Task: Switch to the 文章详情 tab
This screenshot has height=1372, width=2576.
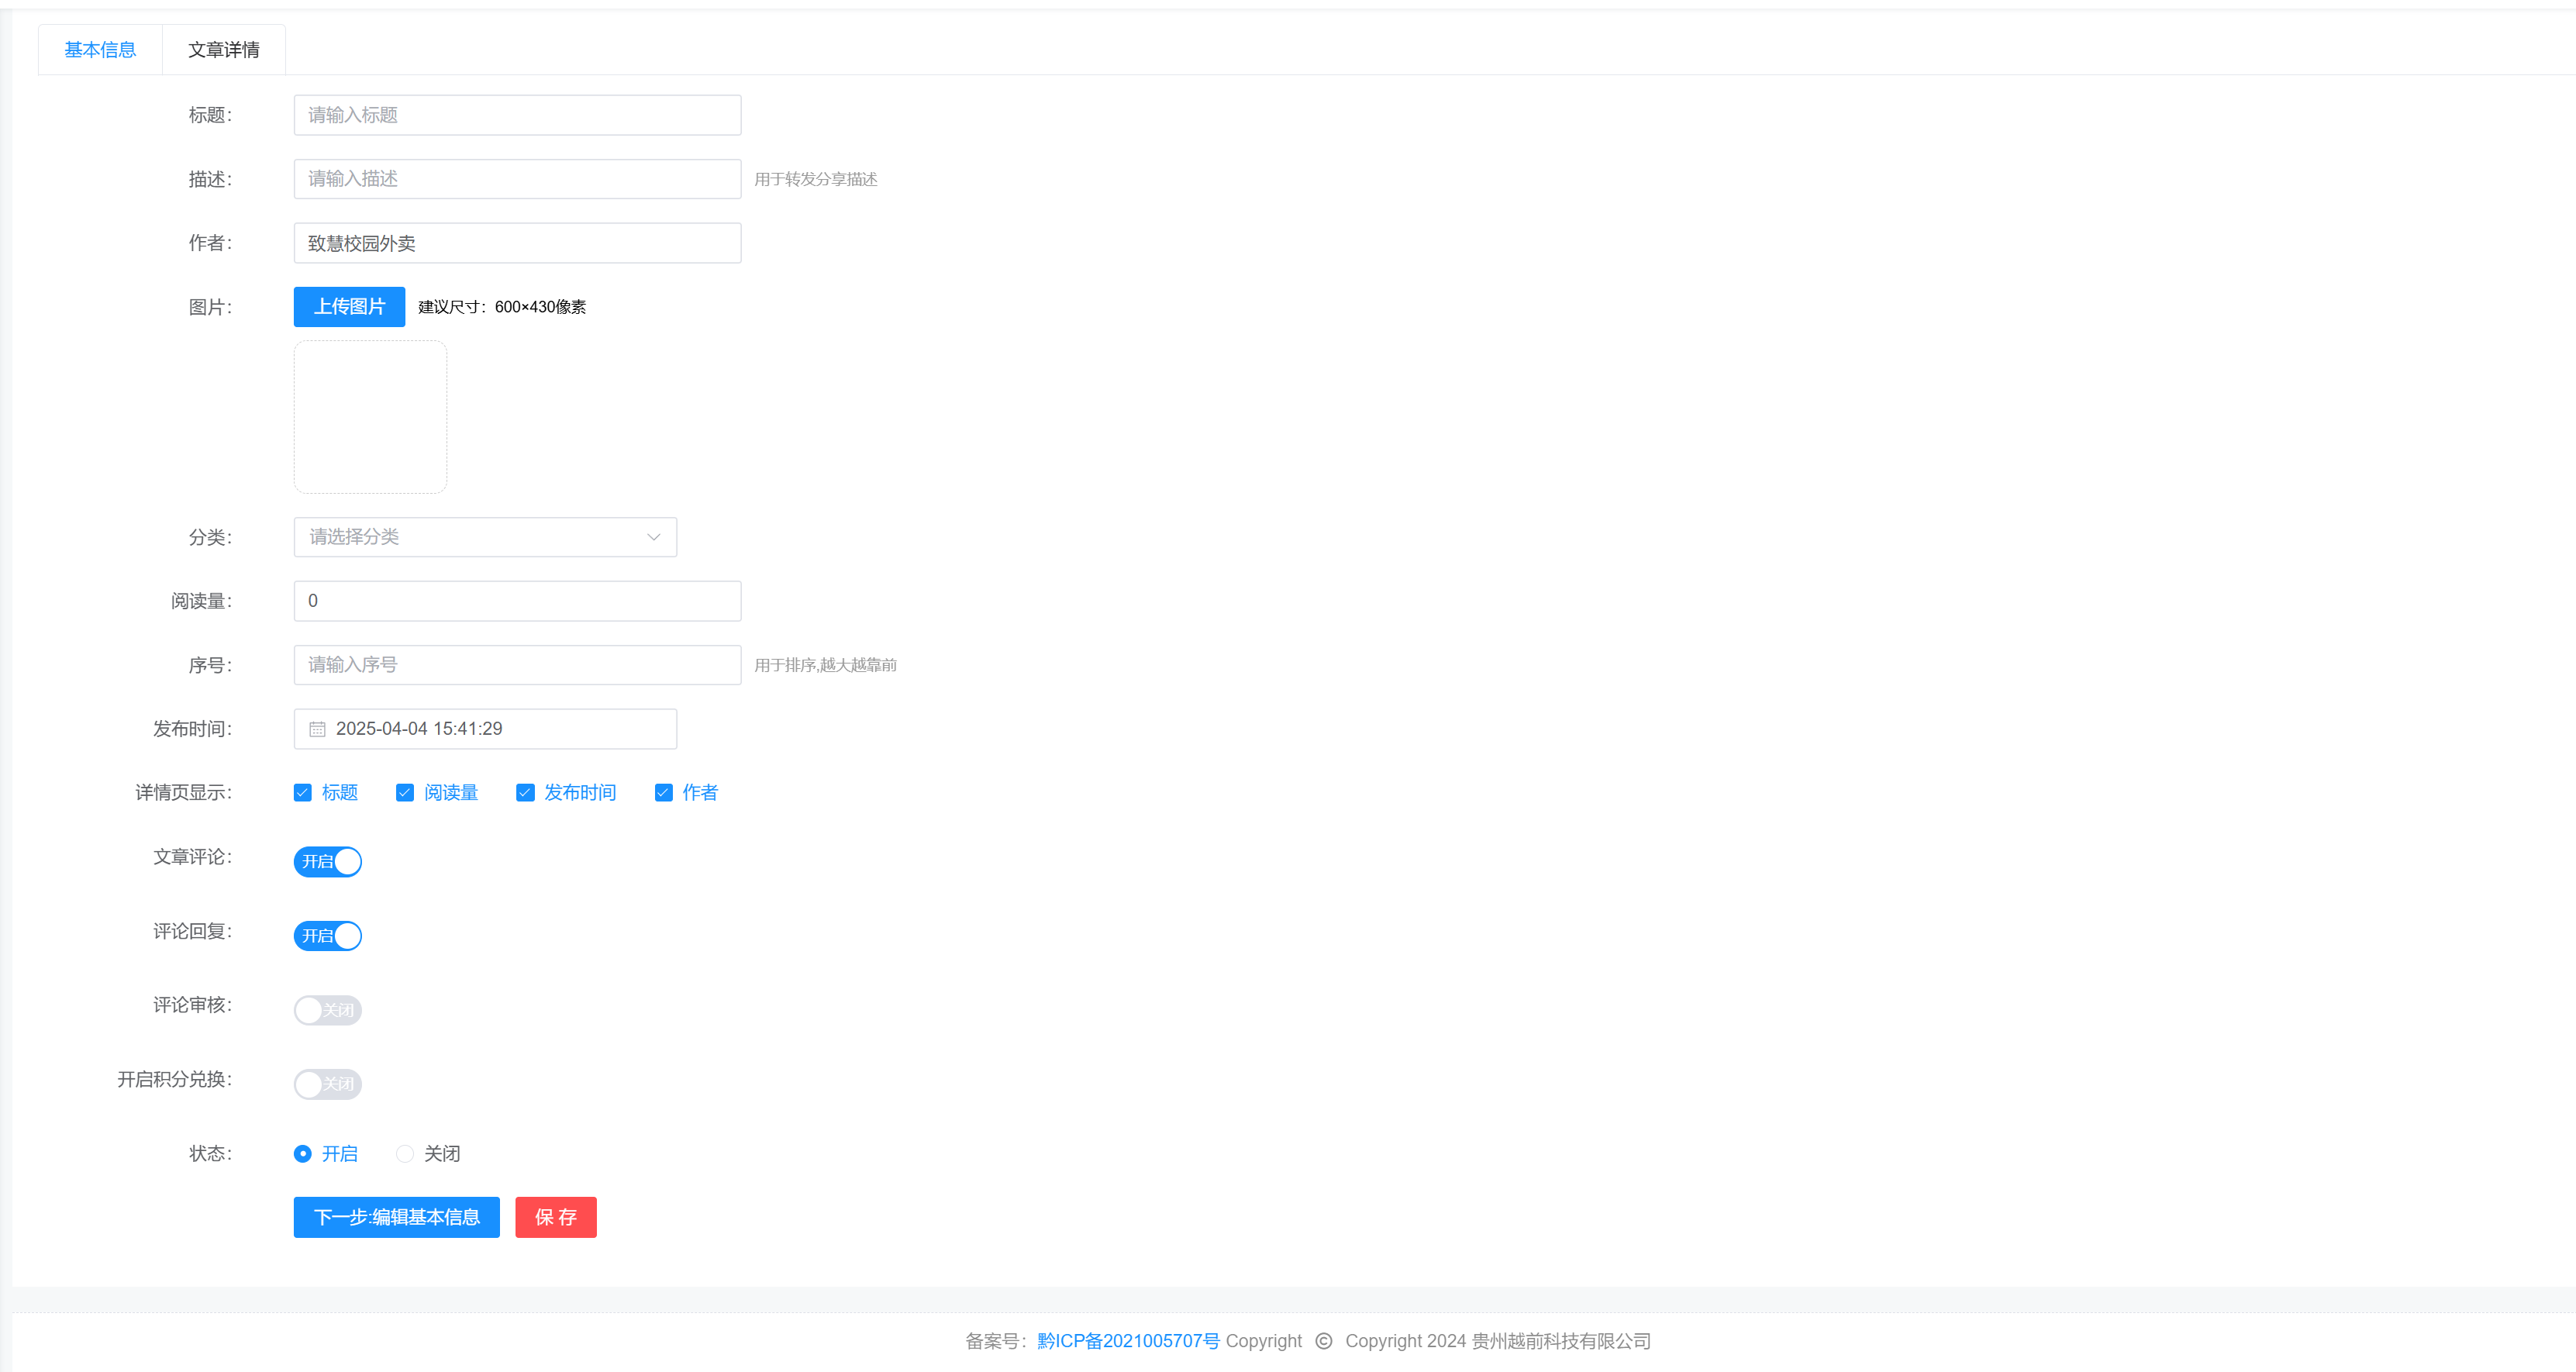Action: pyautogui.click(x=224, y=50)
